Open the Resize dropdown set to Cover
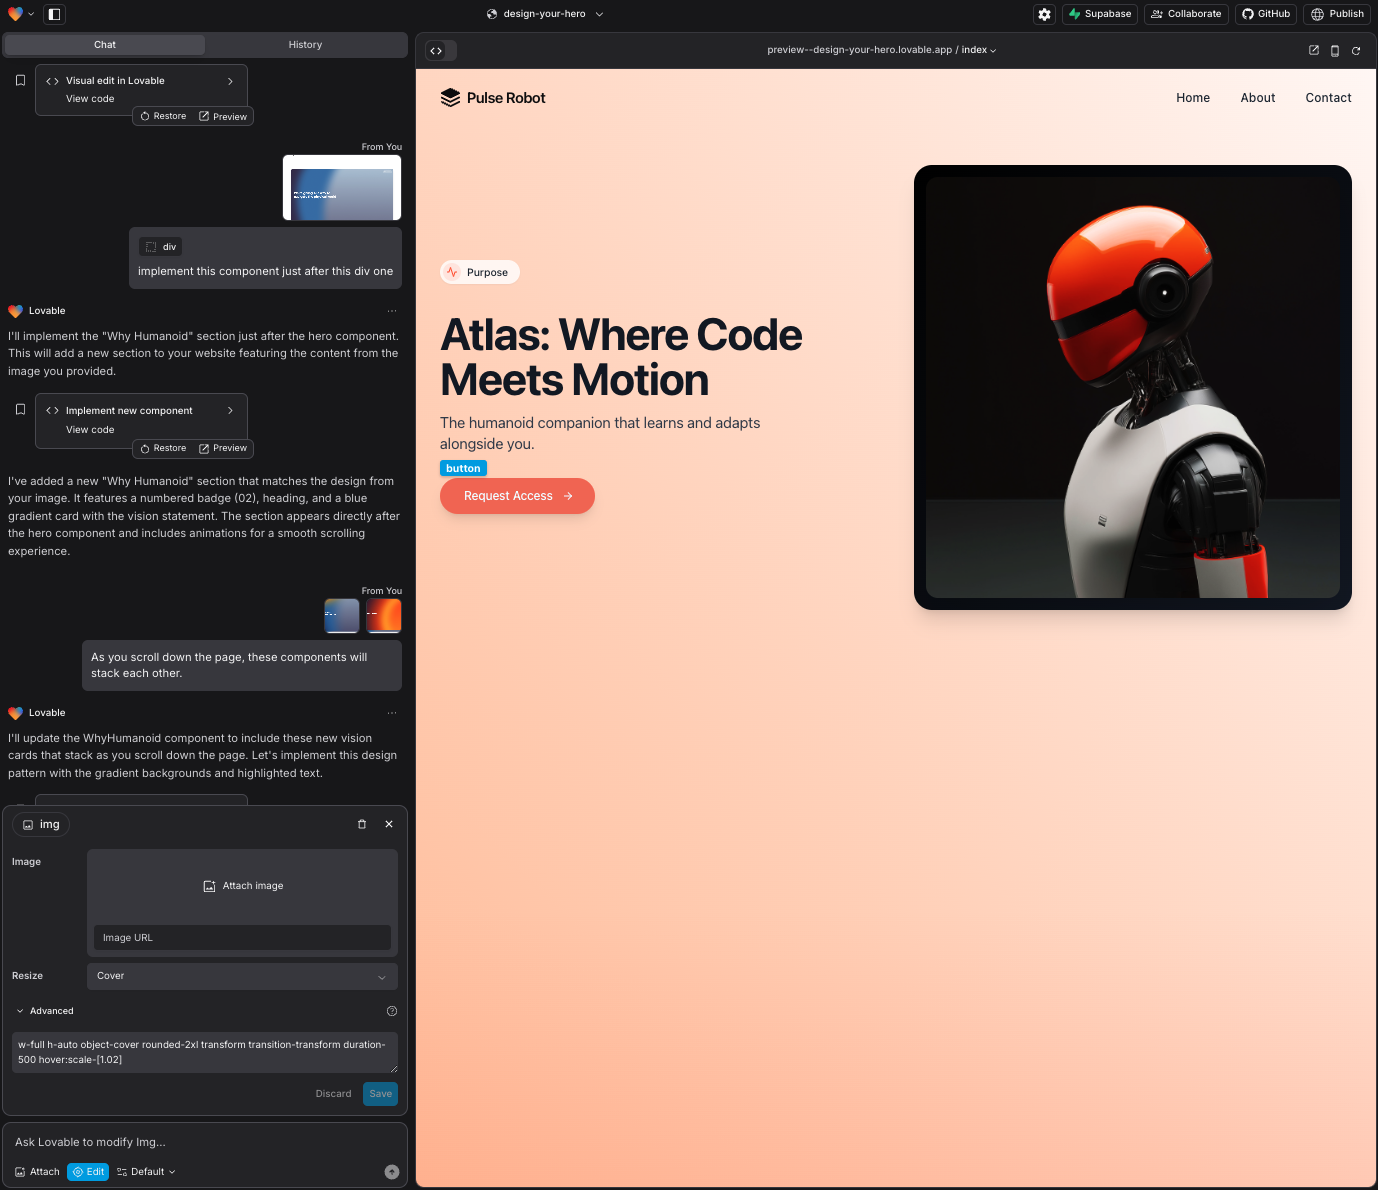This screenshot has width=1378, height=1190. pos(241,976)
